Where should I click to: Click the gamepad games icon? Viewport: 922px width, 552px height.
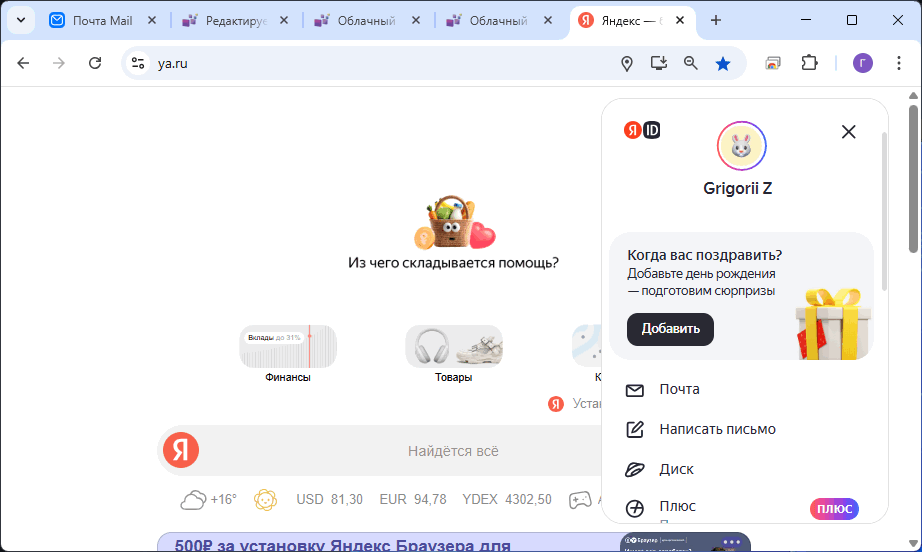(580, 500)
